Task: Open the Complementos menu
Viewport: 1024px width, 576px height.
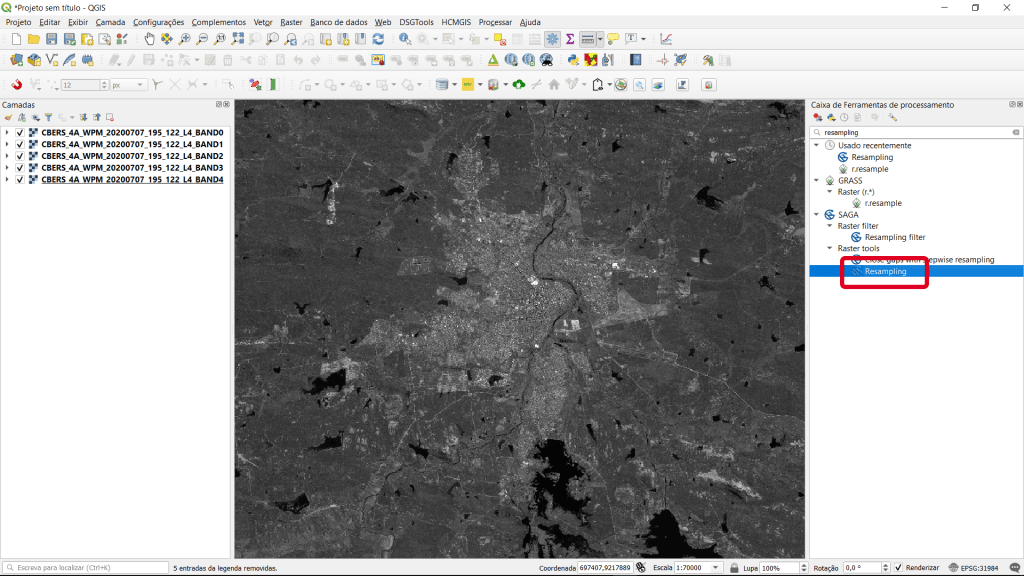Action: [x=219, y=22]
